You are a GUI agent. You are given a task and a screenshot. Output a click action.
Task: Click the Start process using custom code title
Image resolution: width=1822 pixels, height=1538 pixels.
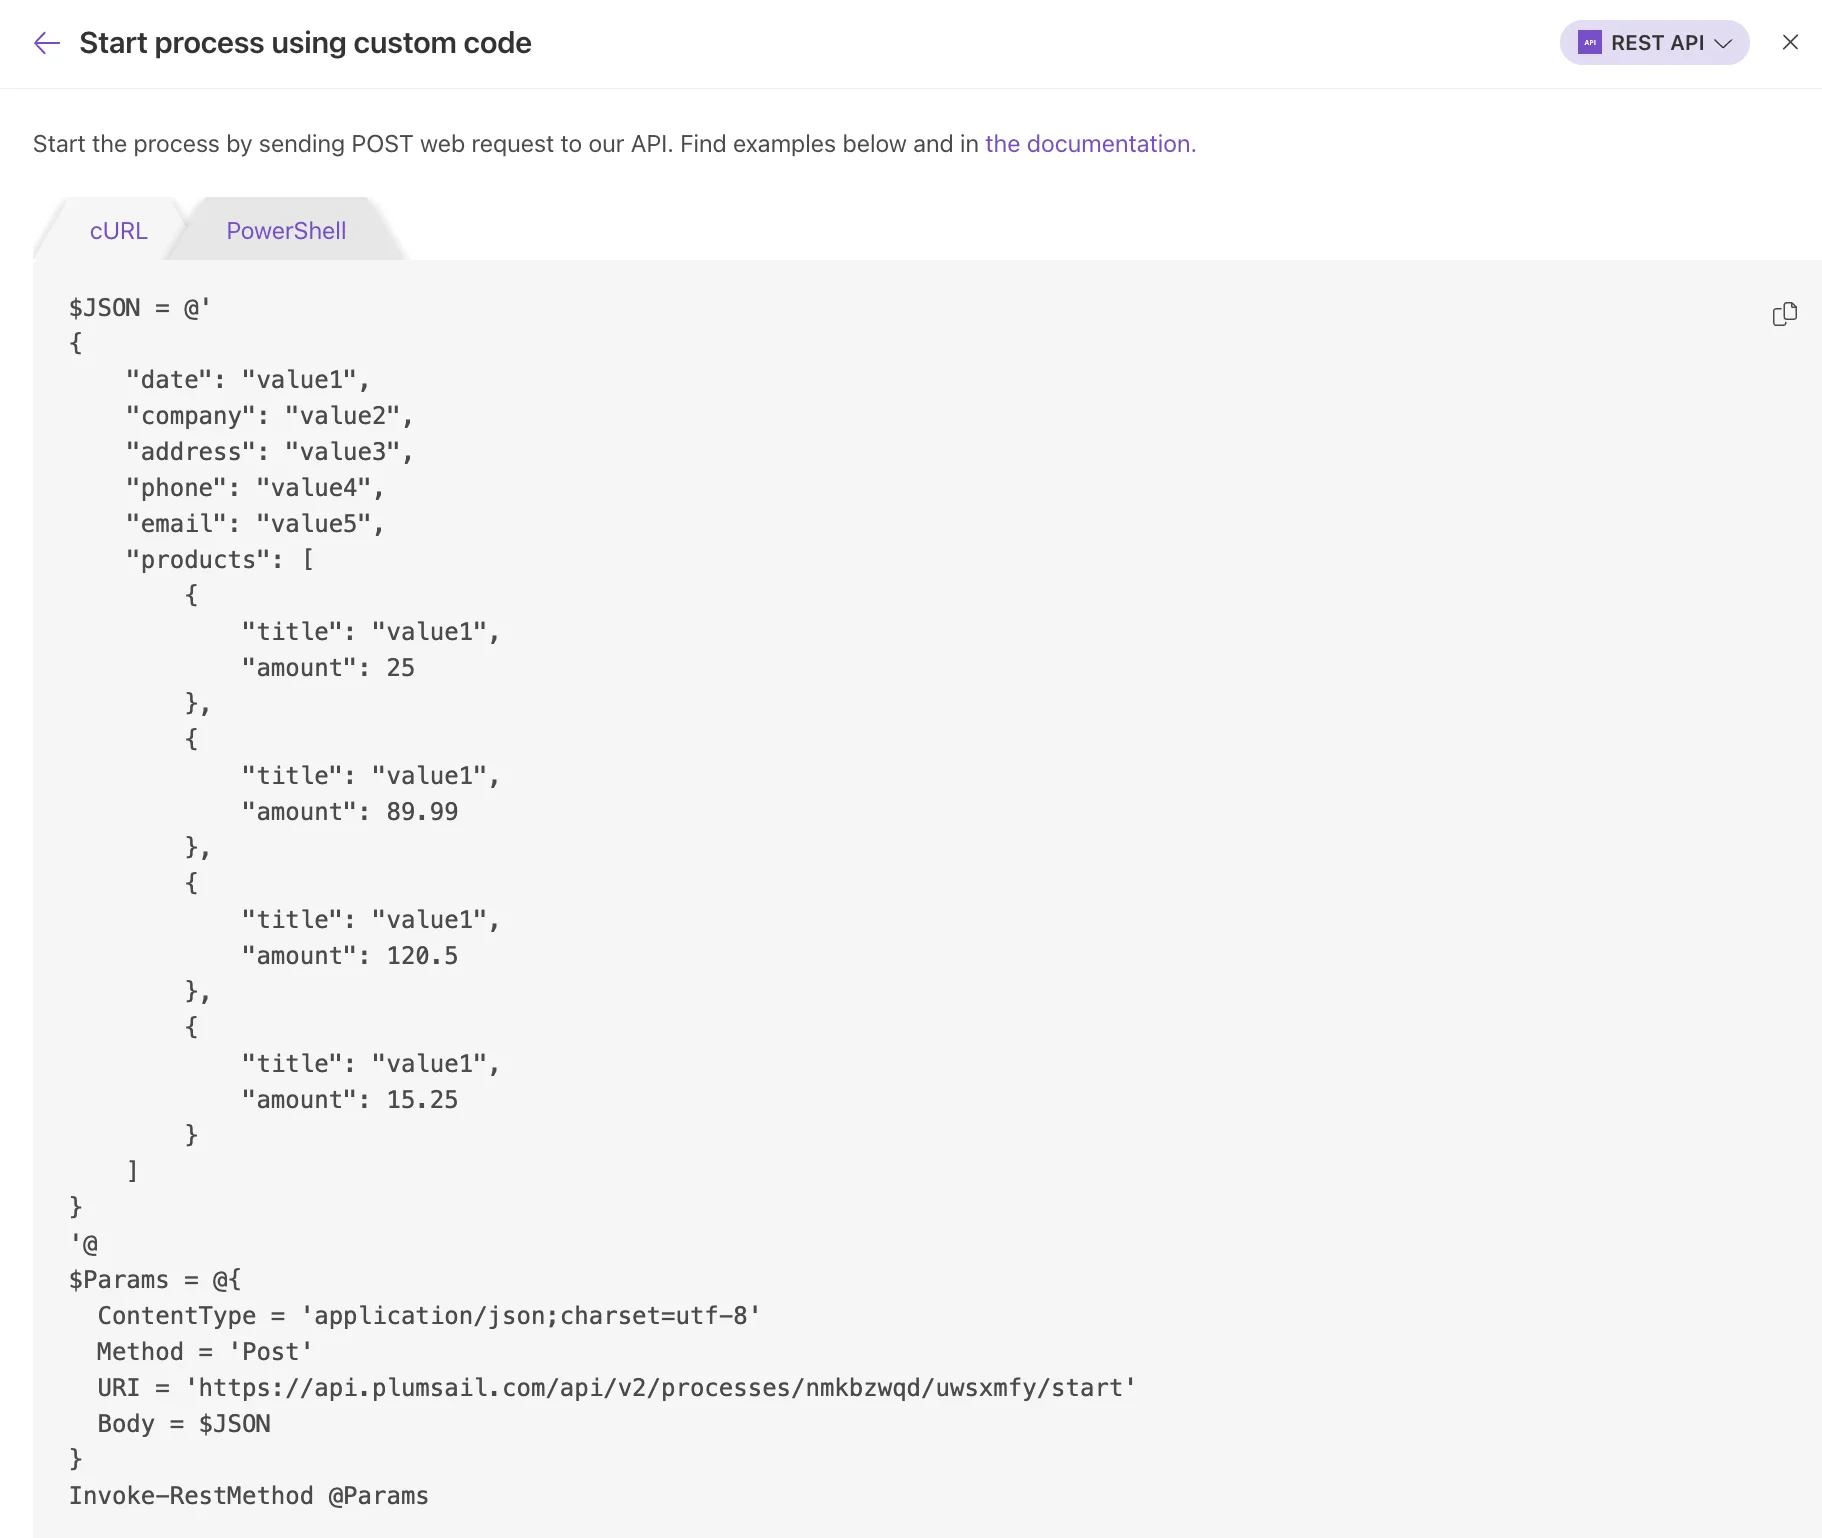click(306, 42)
